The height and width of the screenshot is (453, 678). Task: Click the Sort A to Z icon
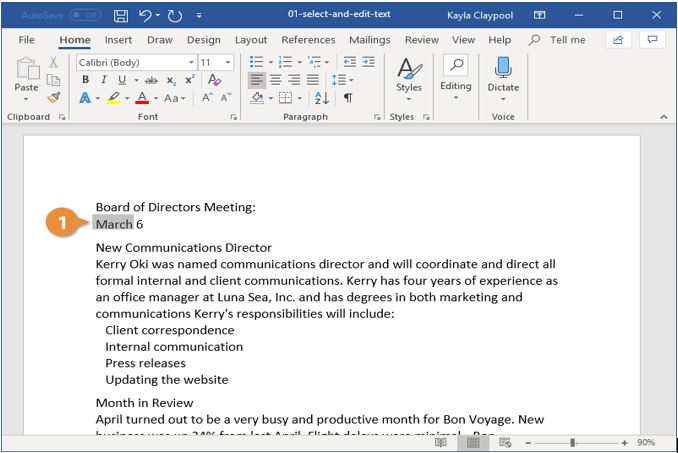[322, 98]
